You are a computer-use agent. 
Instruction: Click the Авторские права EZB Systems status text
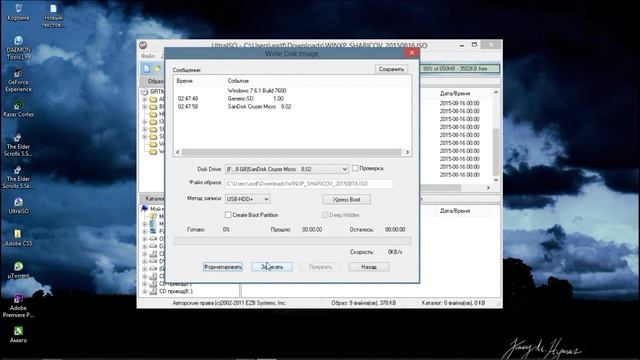click(x=229, y=303)
